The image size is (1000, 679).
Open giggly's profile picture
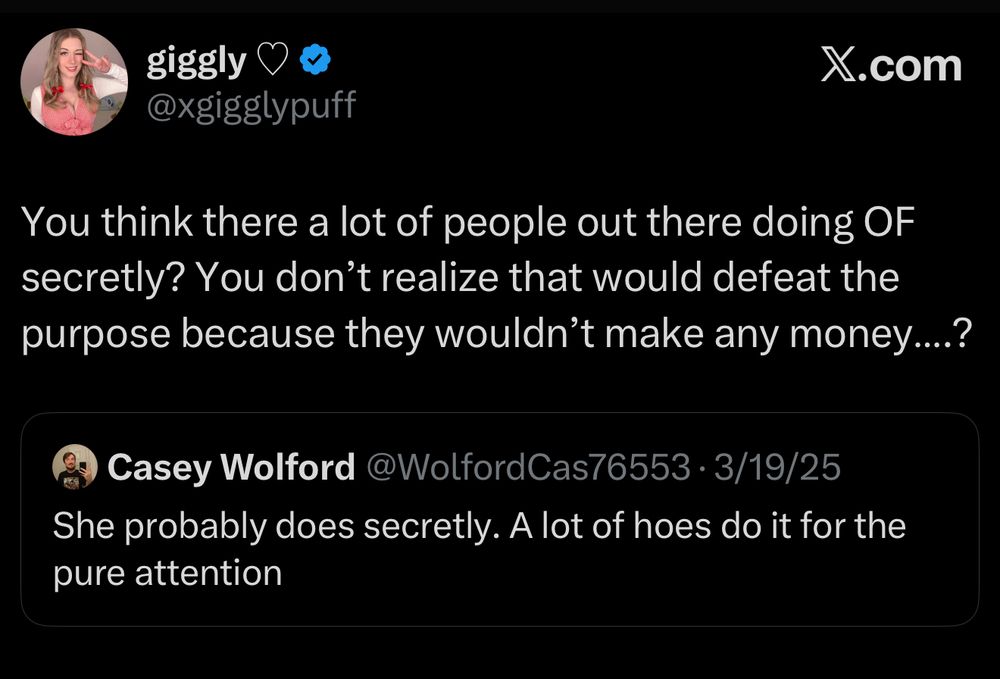[74, 82]
